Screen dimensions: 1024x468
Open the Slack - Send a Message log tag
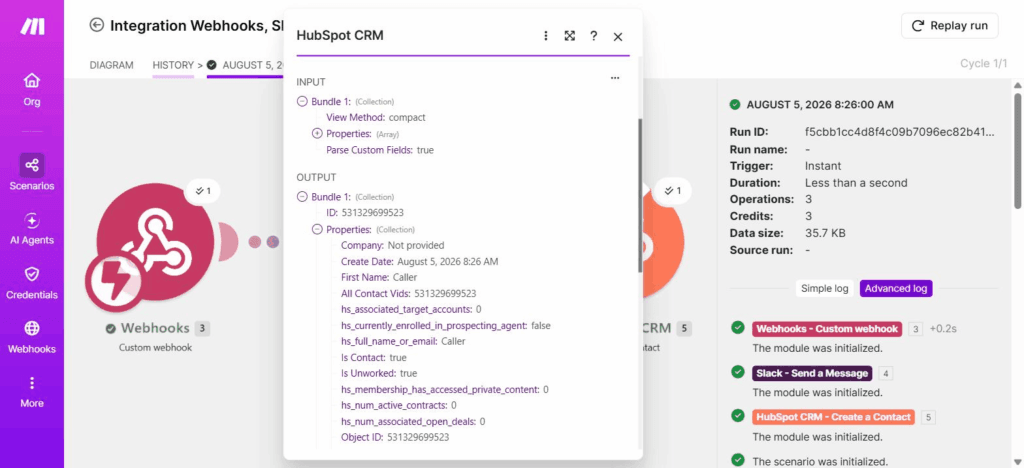pyautogui.click(x=812, y=373)
